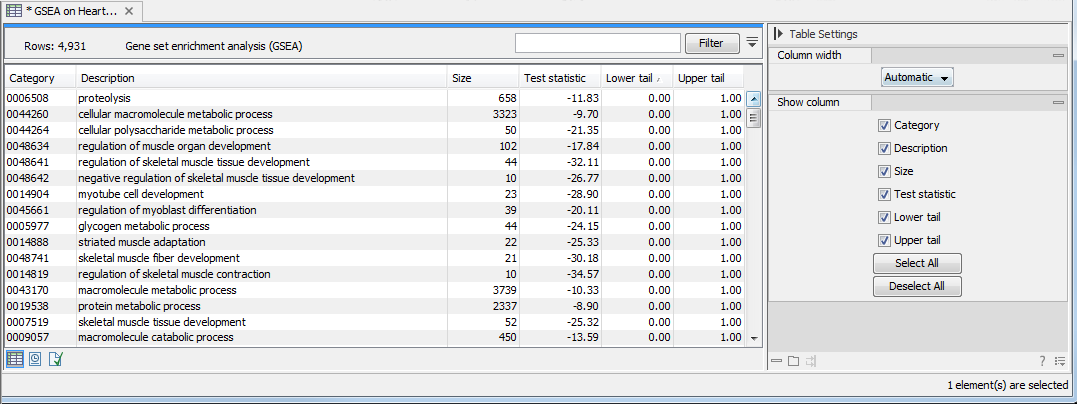The width and height of the screenshot is (1077, 404).
Task: Open the save view settings list icon
Action: (x=1059, y=361)
